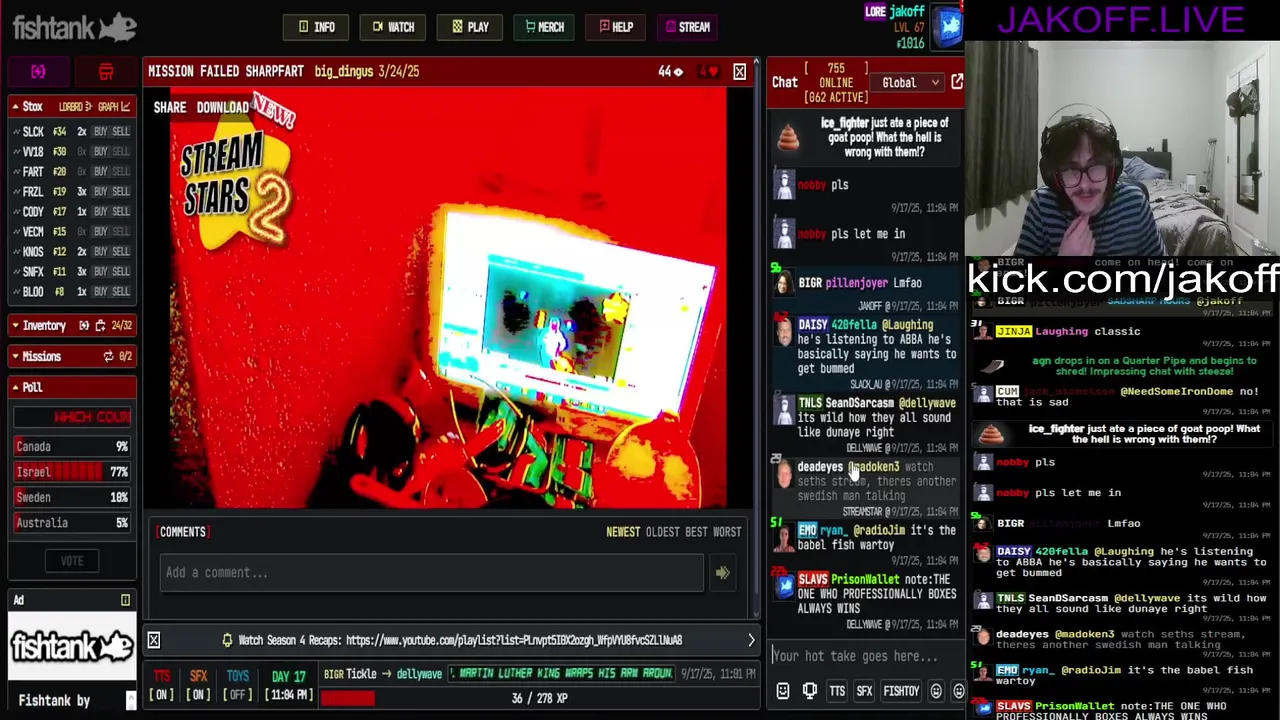
Task: Dismiss the announcement banner X
Action: click(x=154, y=640)
